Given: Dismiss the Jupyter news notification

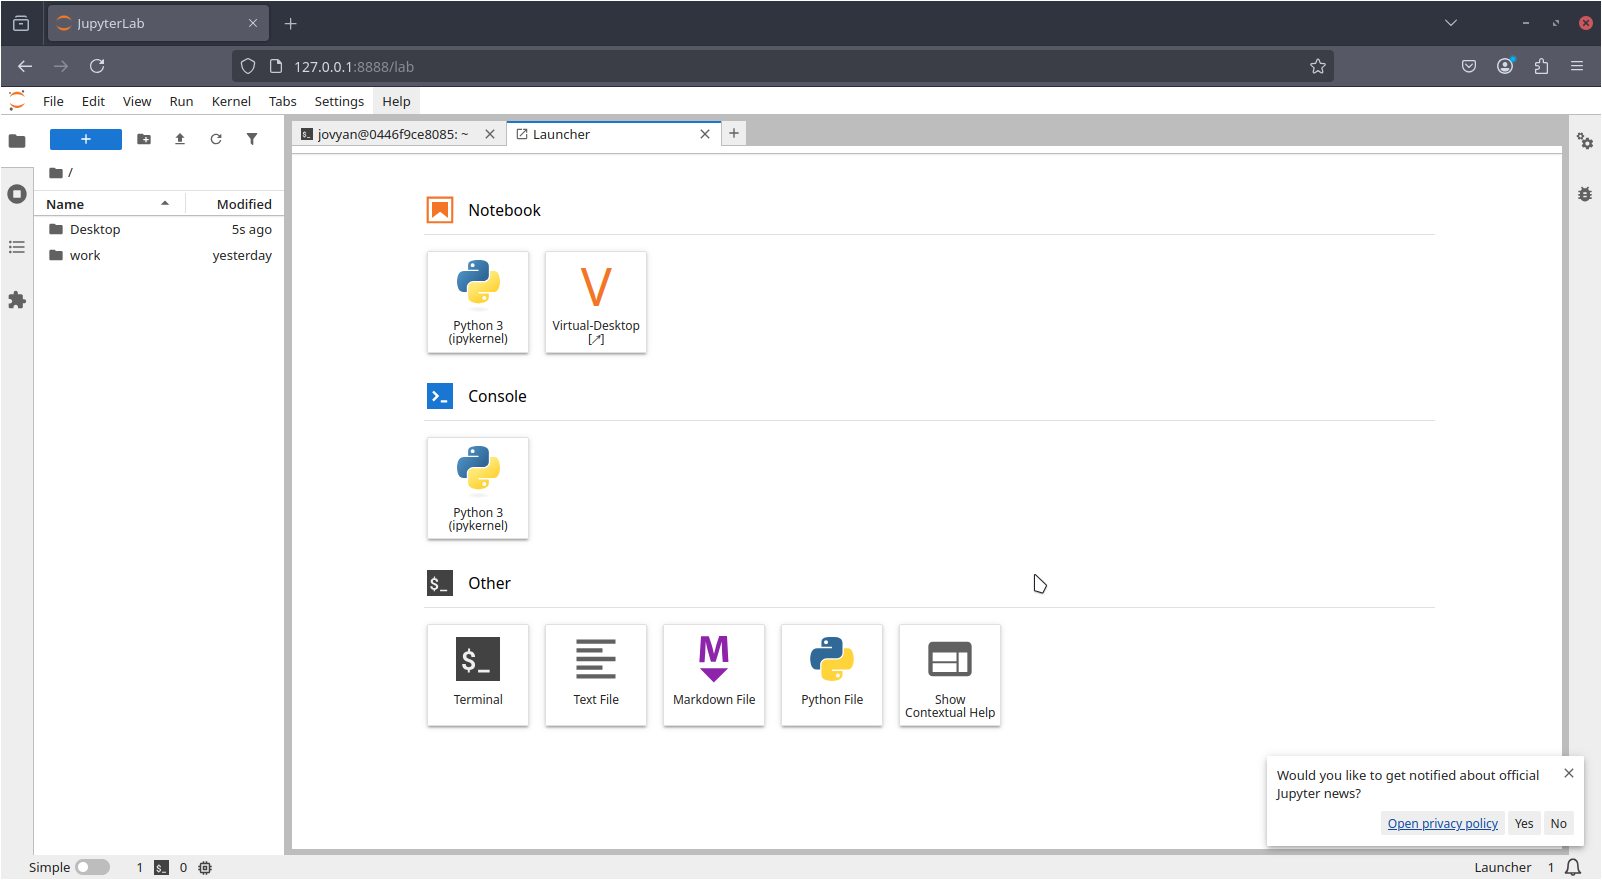Looking at the screenshot, I should 1569,773.
